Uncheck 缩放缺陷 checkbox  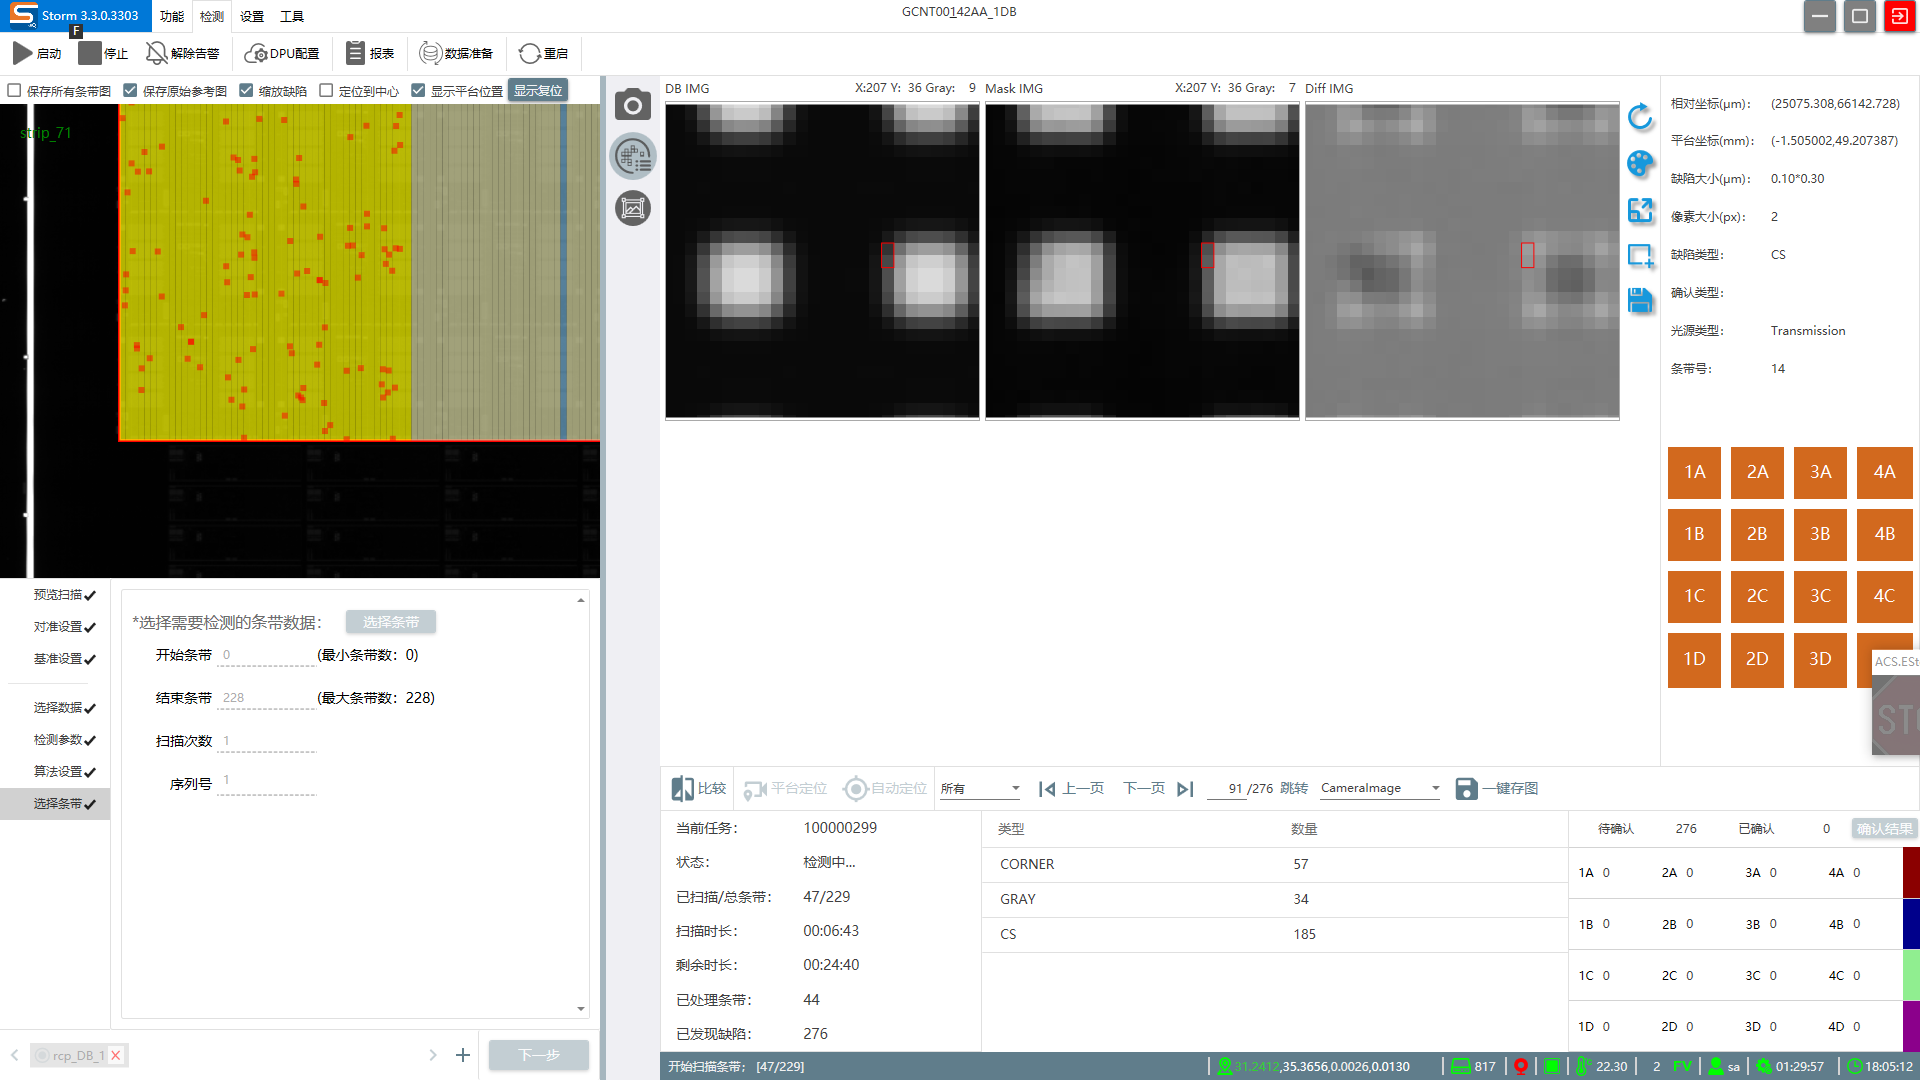(246, 91)
